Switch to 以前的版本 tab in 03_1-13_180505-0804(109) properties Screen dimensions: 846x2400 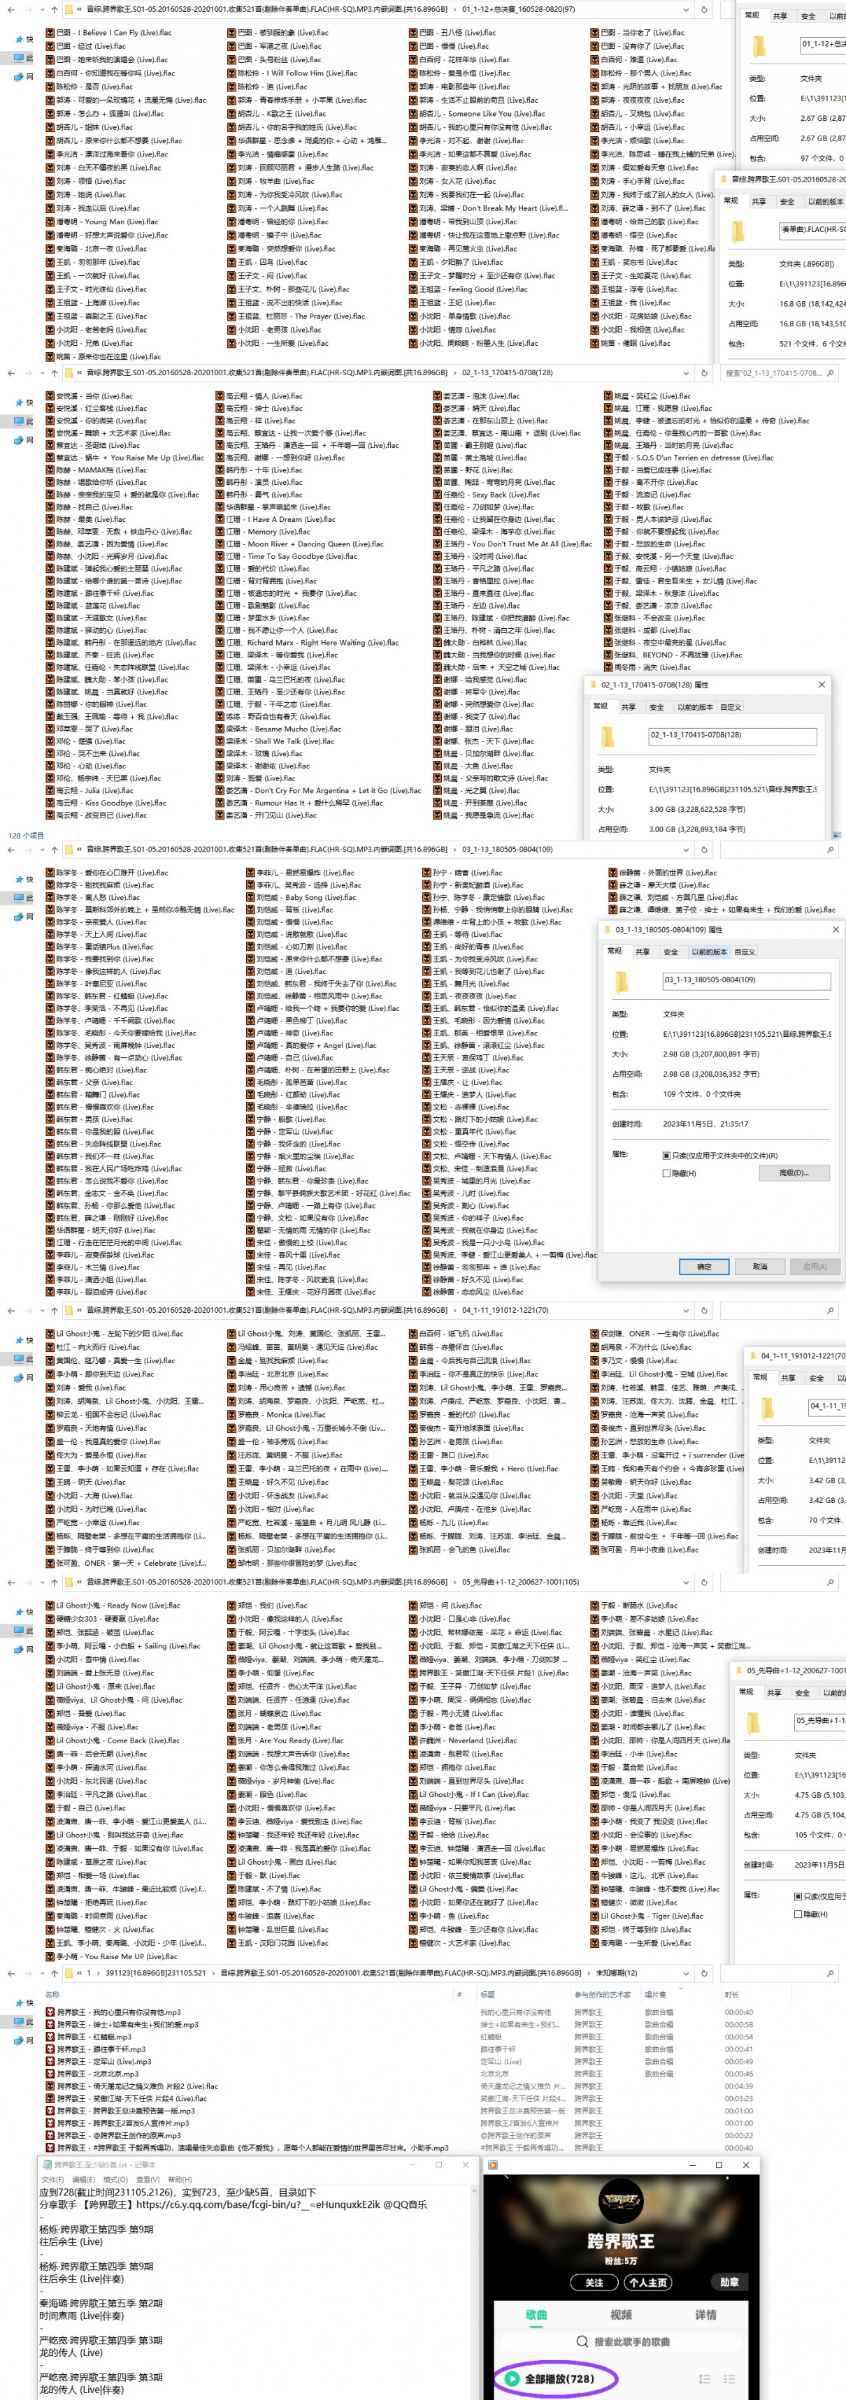708,951
